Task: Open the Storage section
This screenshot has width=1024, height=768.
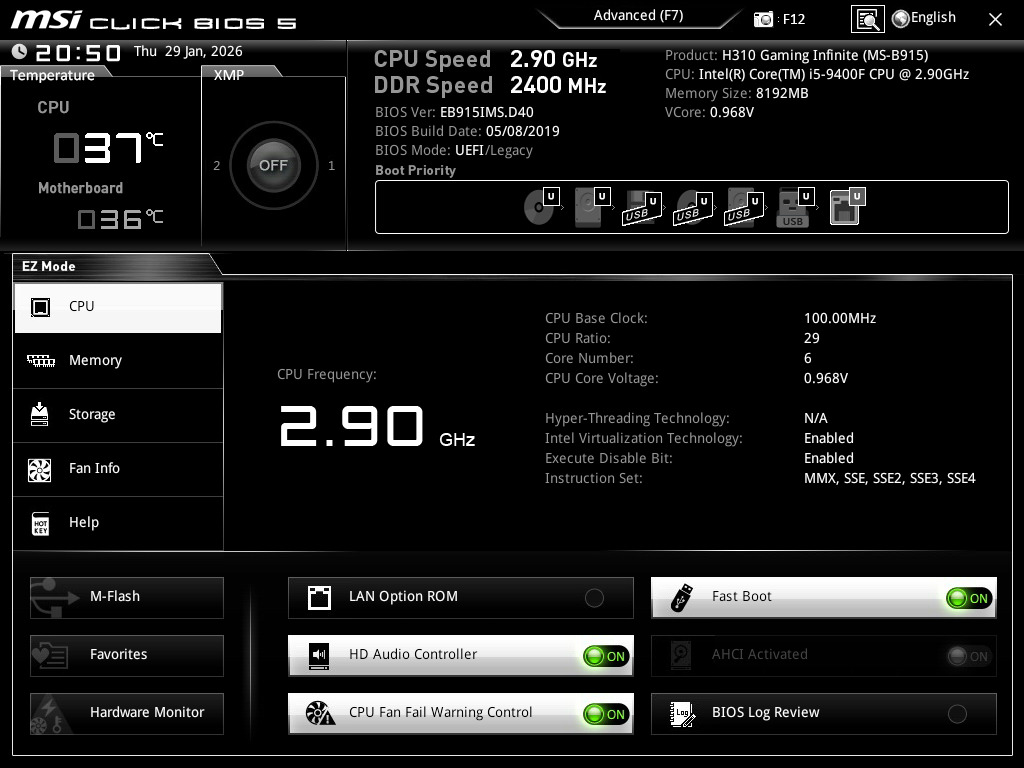Action: click(x=118, y=415)
